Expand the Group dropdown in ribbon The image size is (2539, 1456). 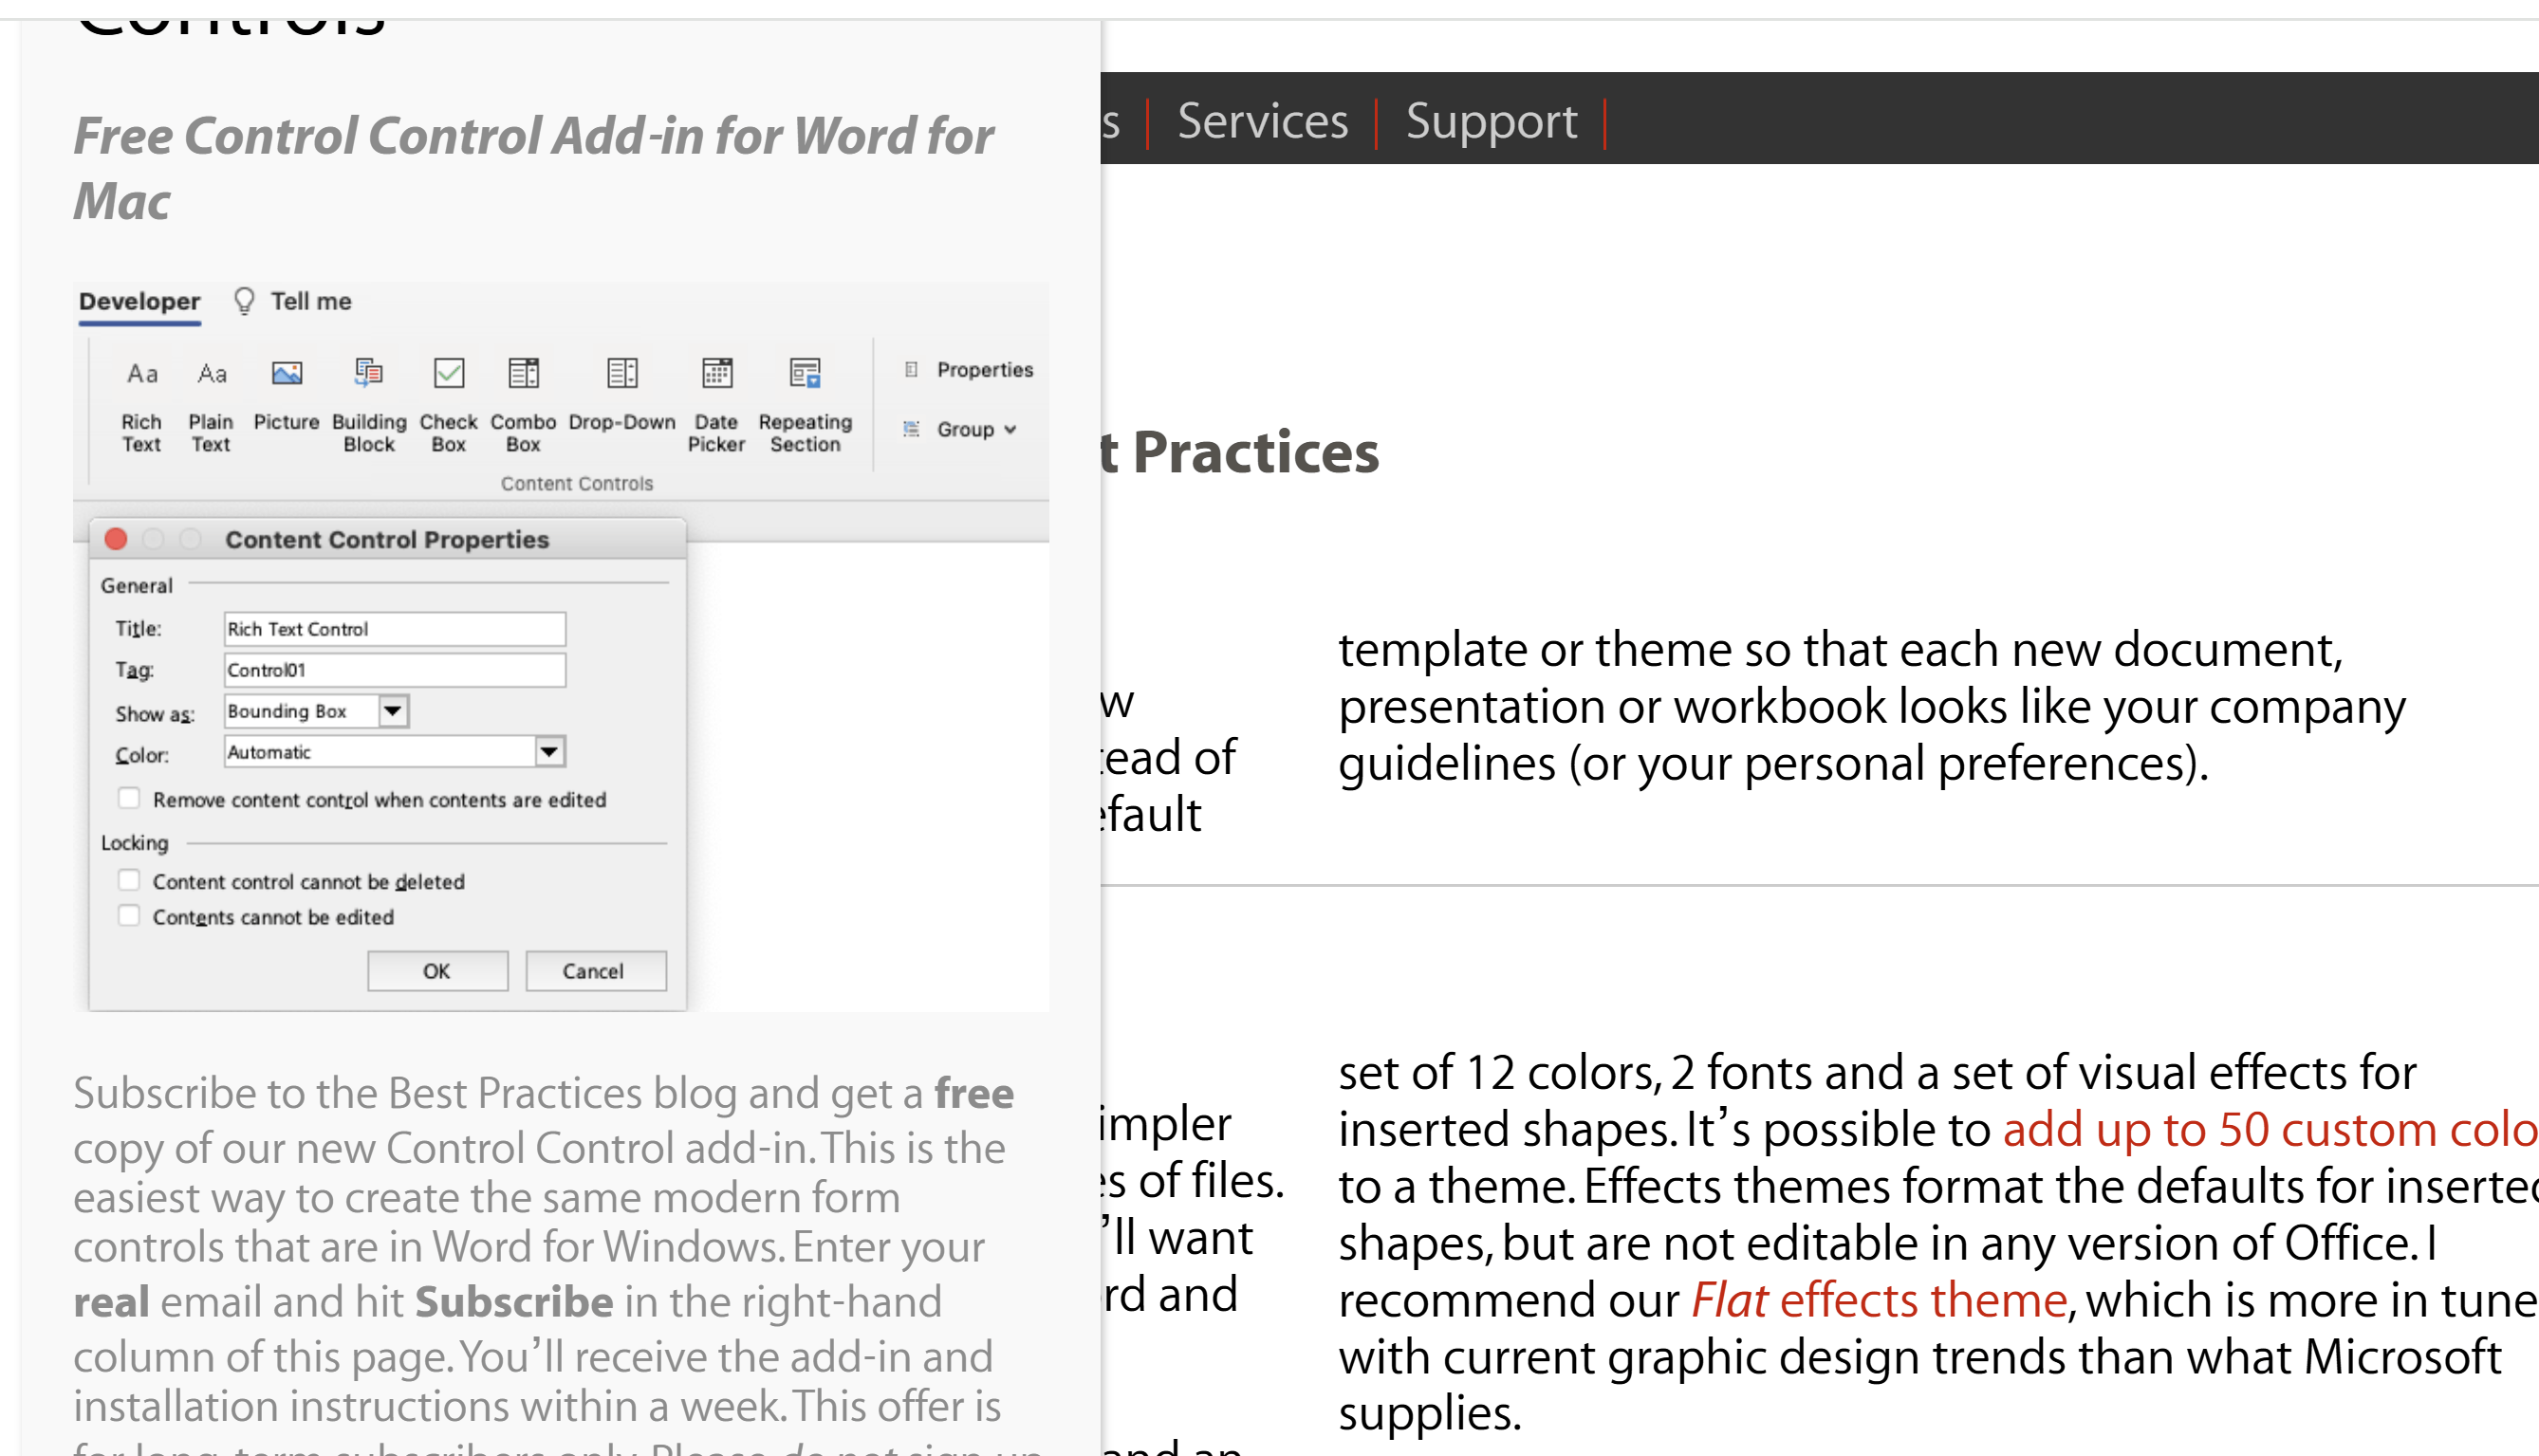pyautogui.click(x=975, y=429)
